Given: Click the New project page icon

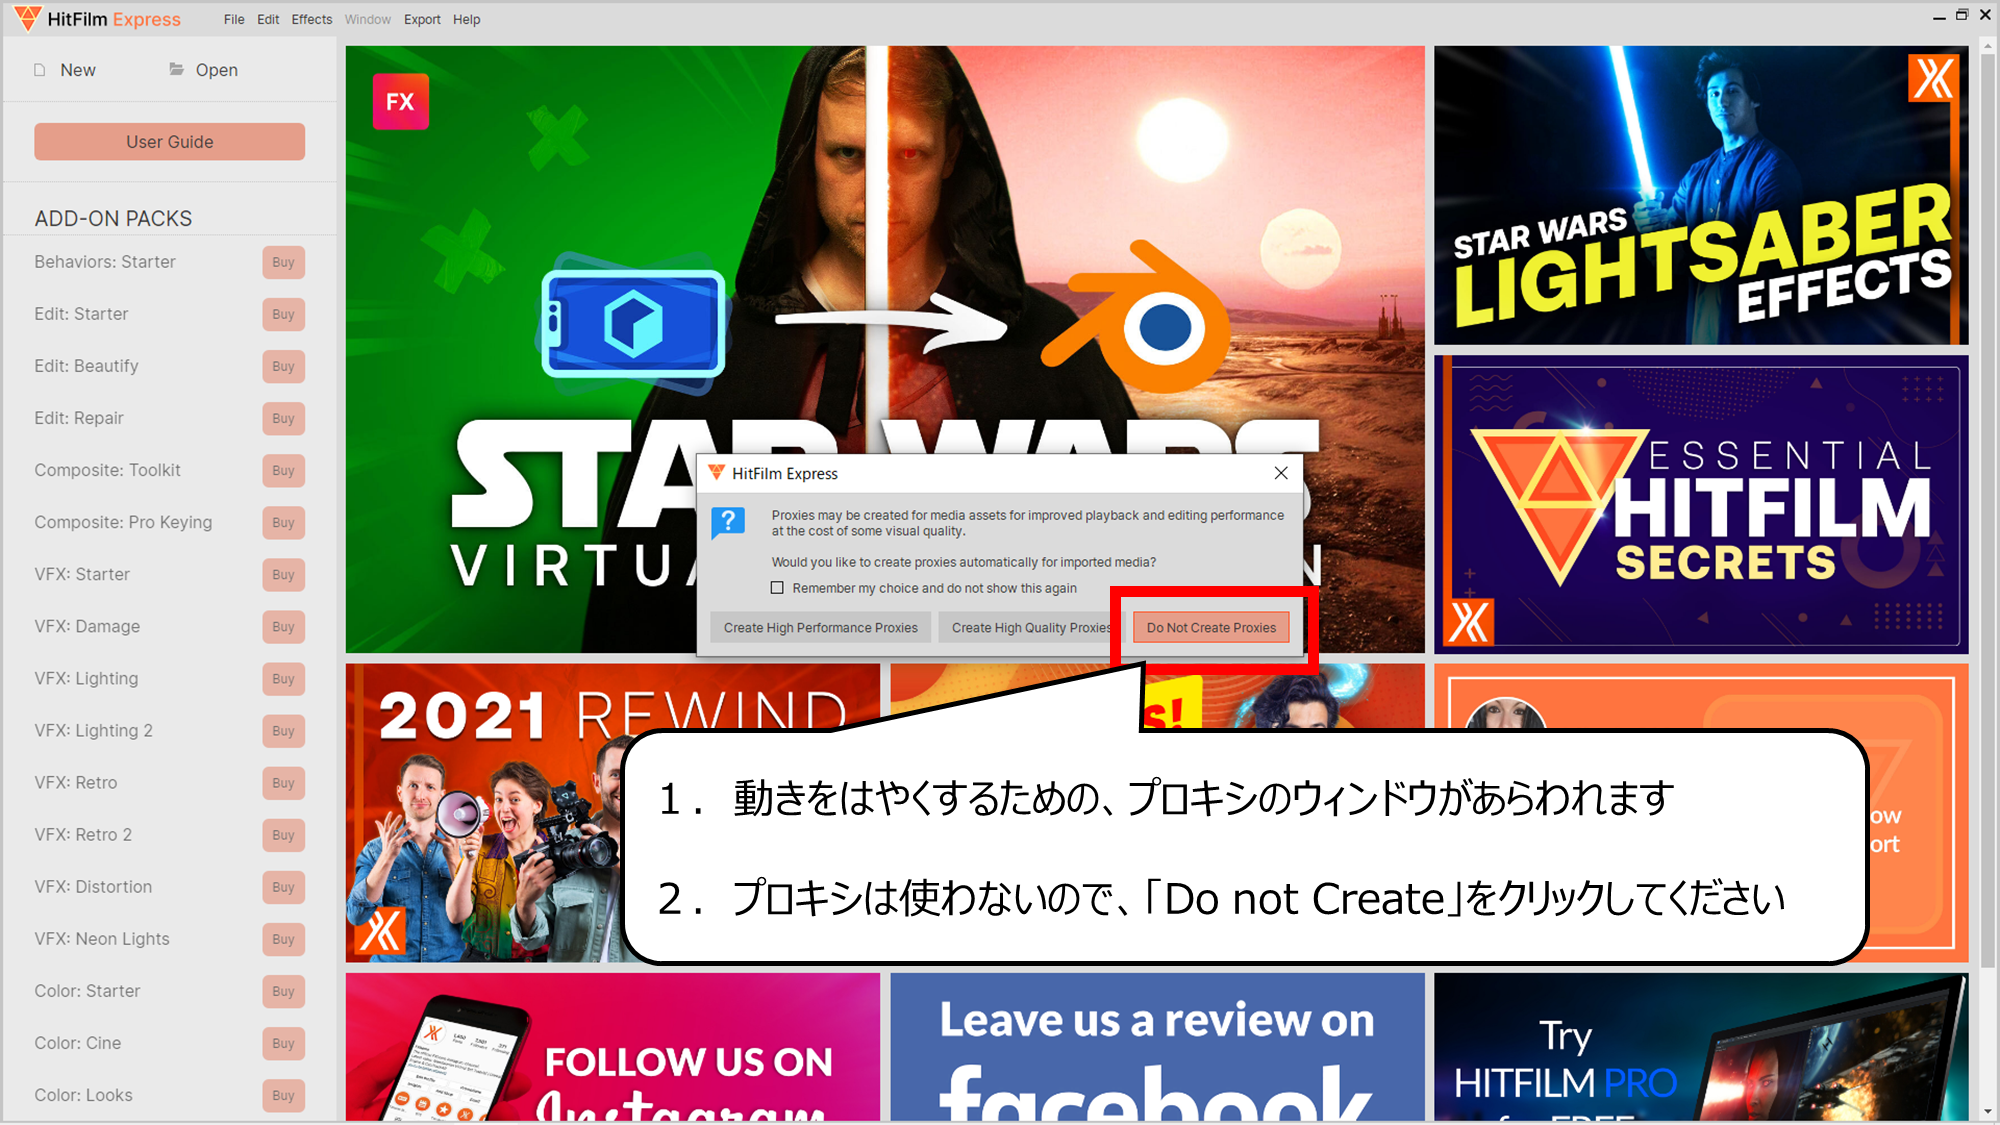Looking at the screenshot, I should [40, 70].
